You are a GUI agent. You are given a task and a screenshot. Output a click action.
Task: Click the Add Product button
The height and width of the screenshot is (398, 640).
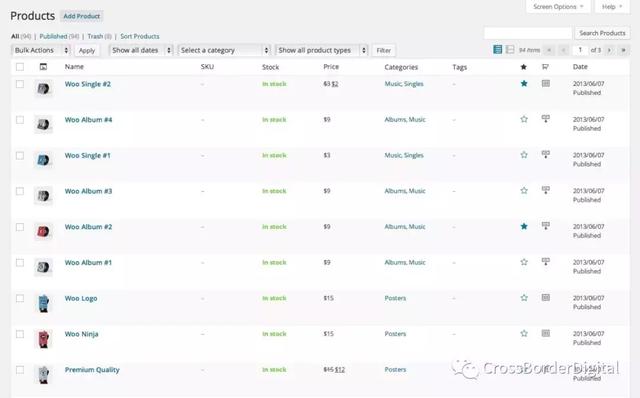coord(82,16)
